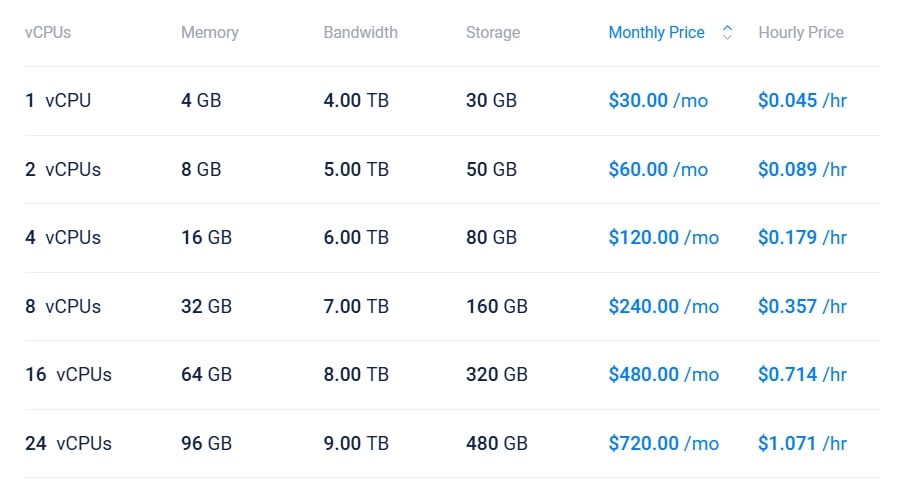
Task: Select the $30.00 /mo price link
Action: pos(657,101)
